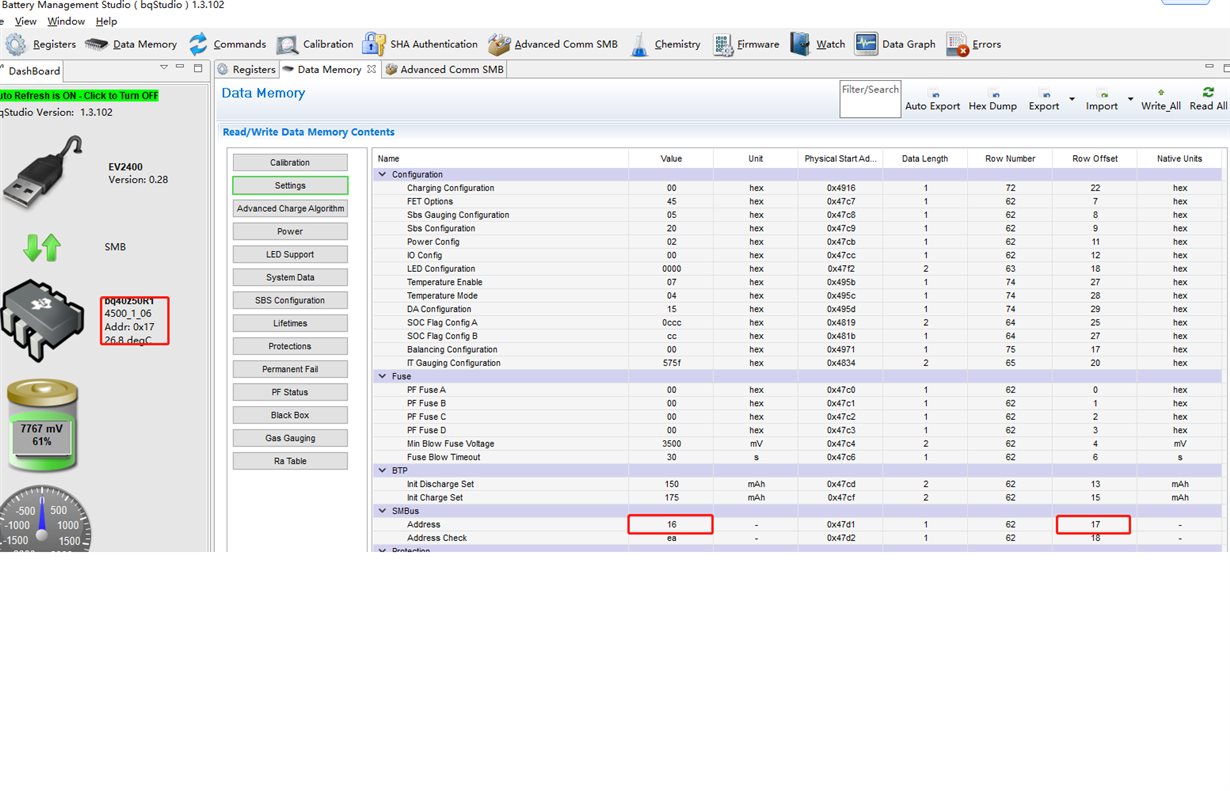1230x791 pixels.
Task: Open Data Memory via chip icon
Action: tap(97, 44)
